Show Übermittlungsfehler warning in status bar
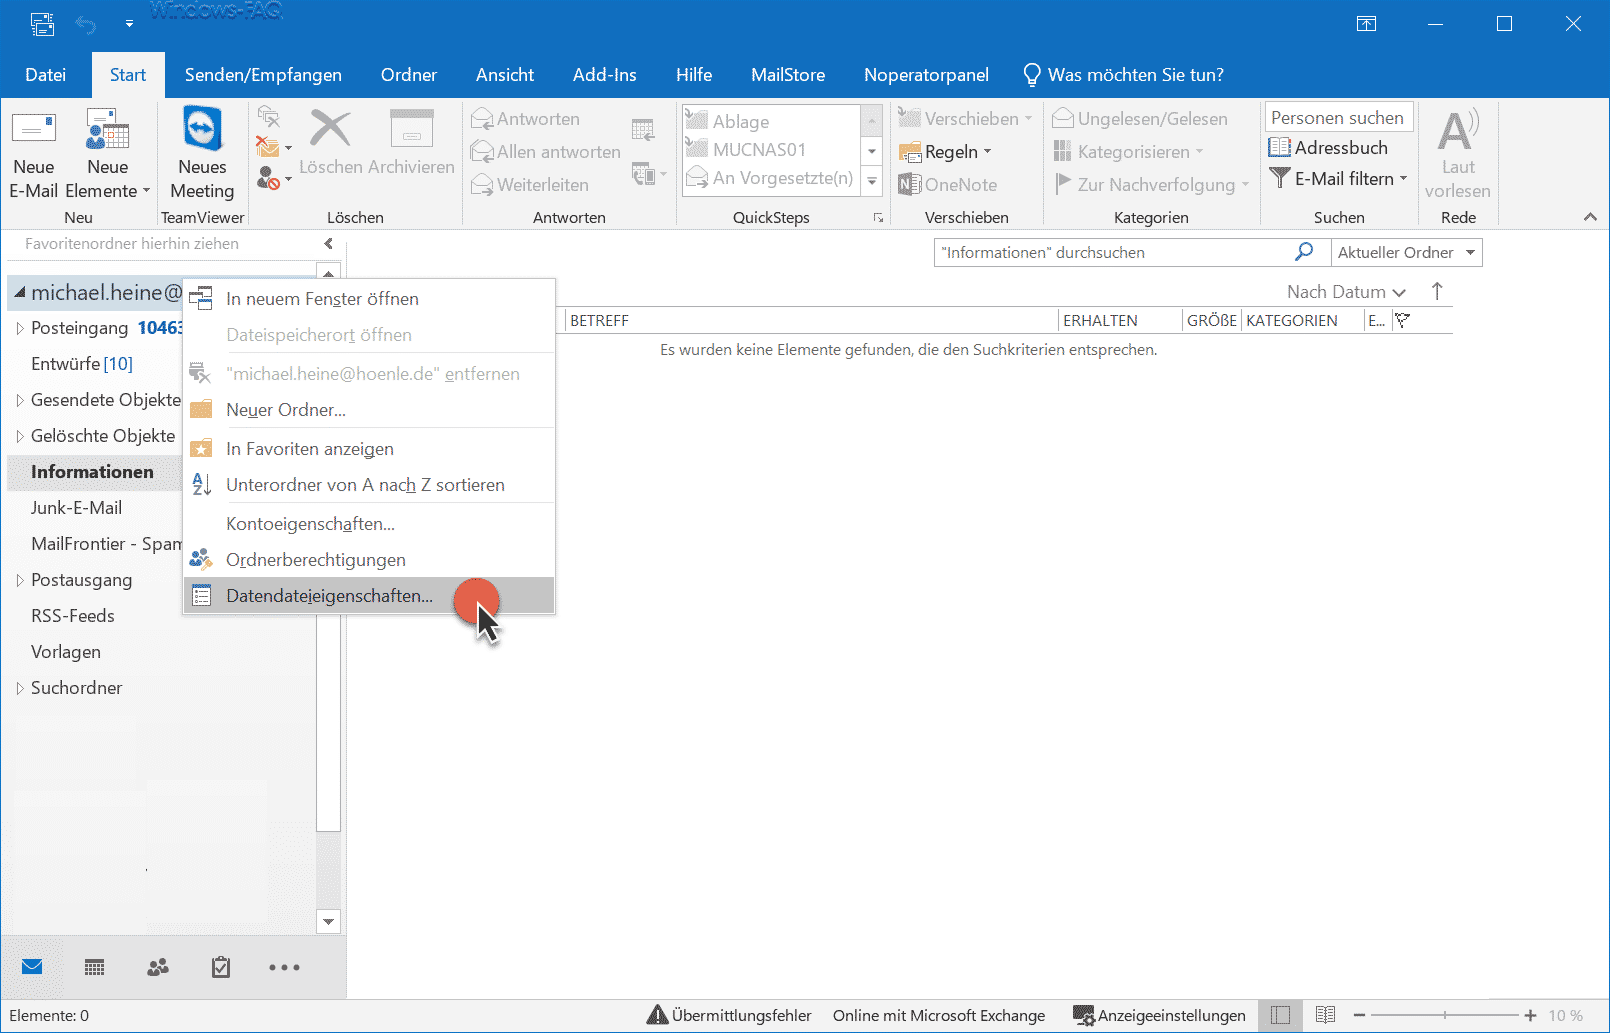 click(x=729, y=1016)
